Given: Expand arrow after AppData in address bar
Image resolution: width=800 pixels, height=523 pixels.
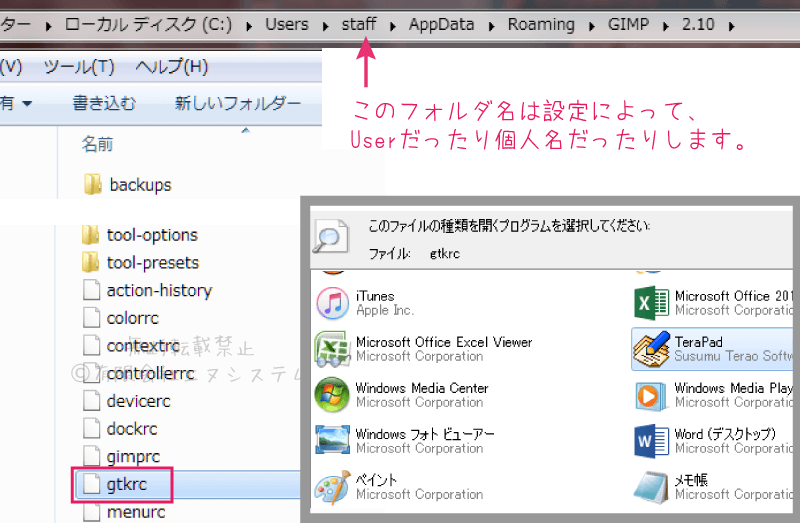Looking at the screenshot, I should [491, 26].
